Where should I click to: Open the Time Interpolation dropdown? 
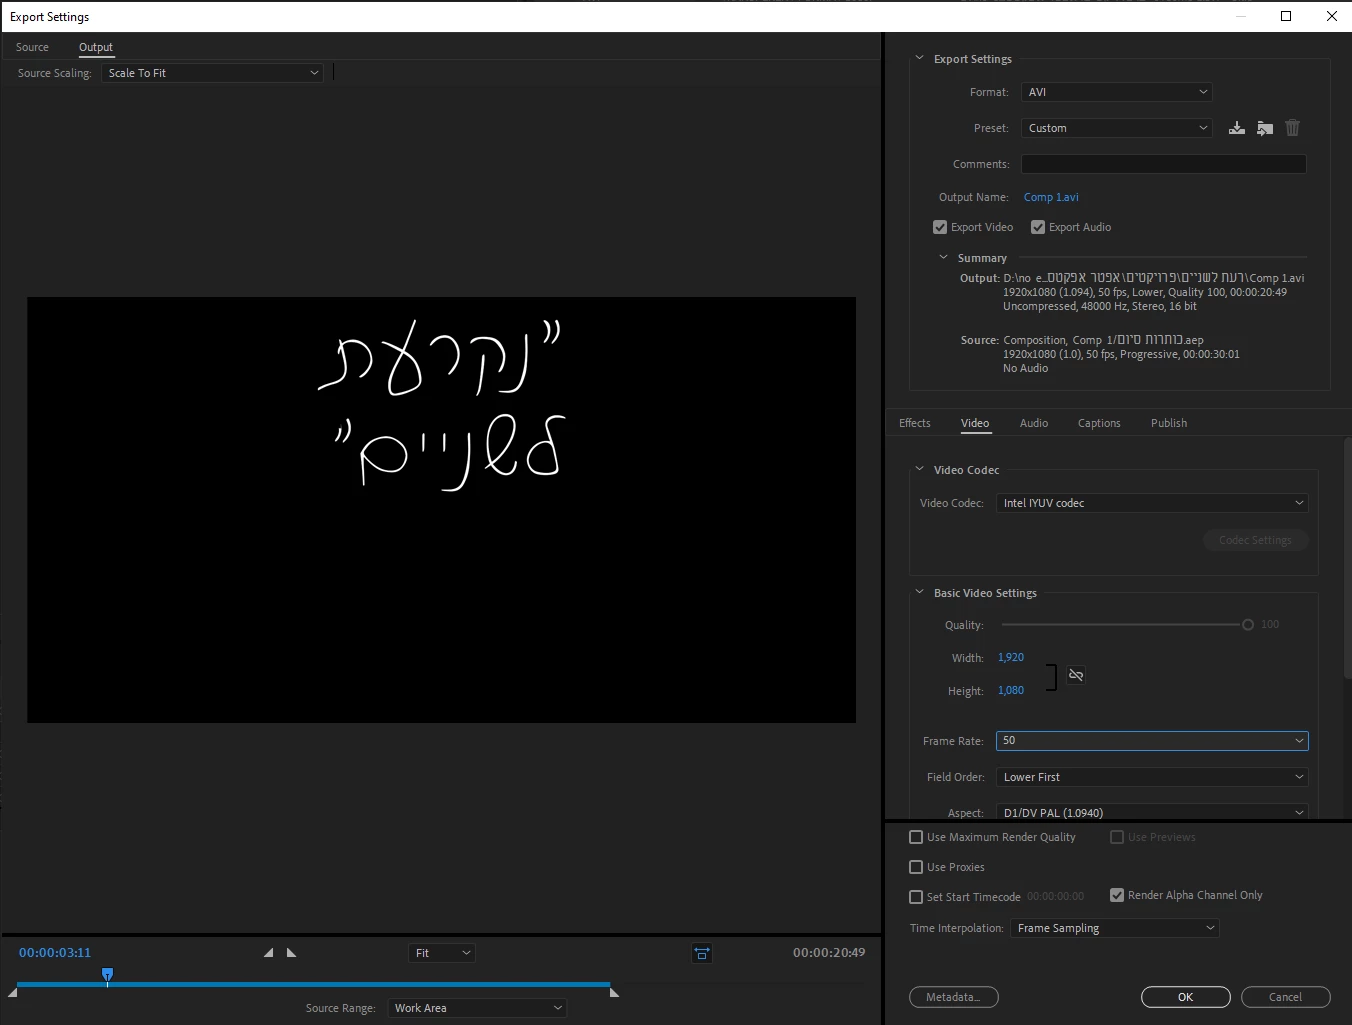pos(1115,928)
